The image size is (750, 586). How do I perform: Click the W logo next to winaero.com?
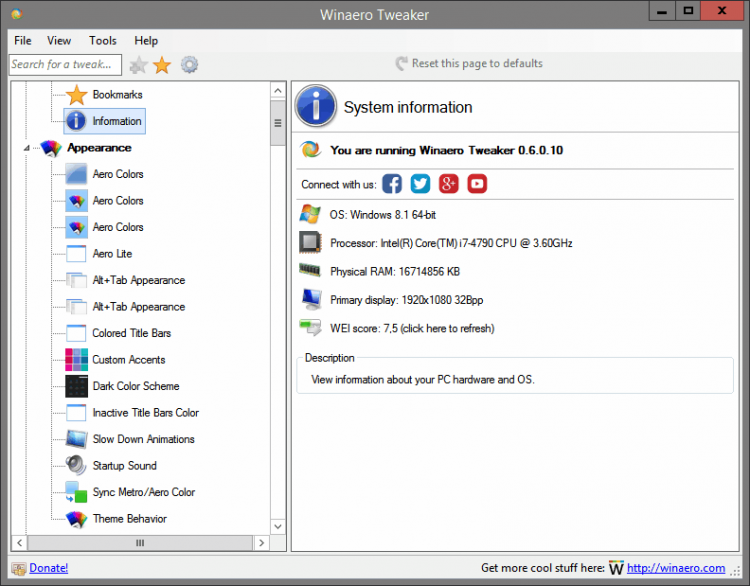pyautogui.click(x=616, y=568)
